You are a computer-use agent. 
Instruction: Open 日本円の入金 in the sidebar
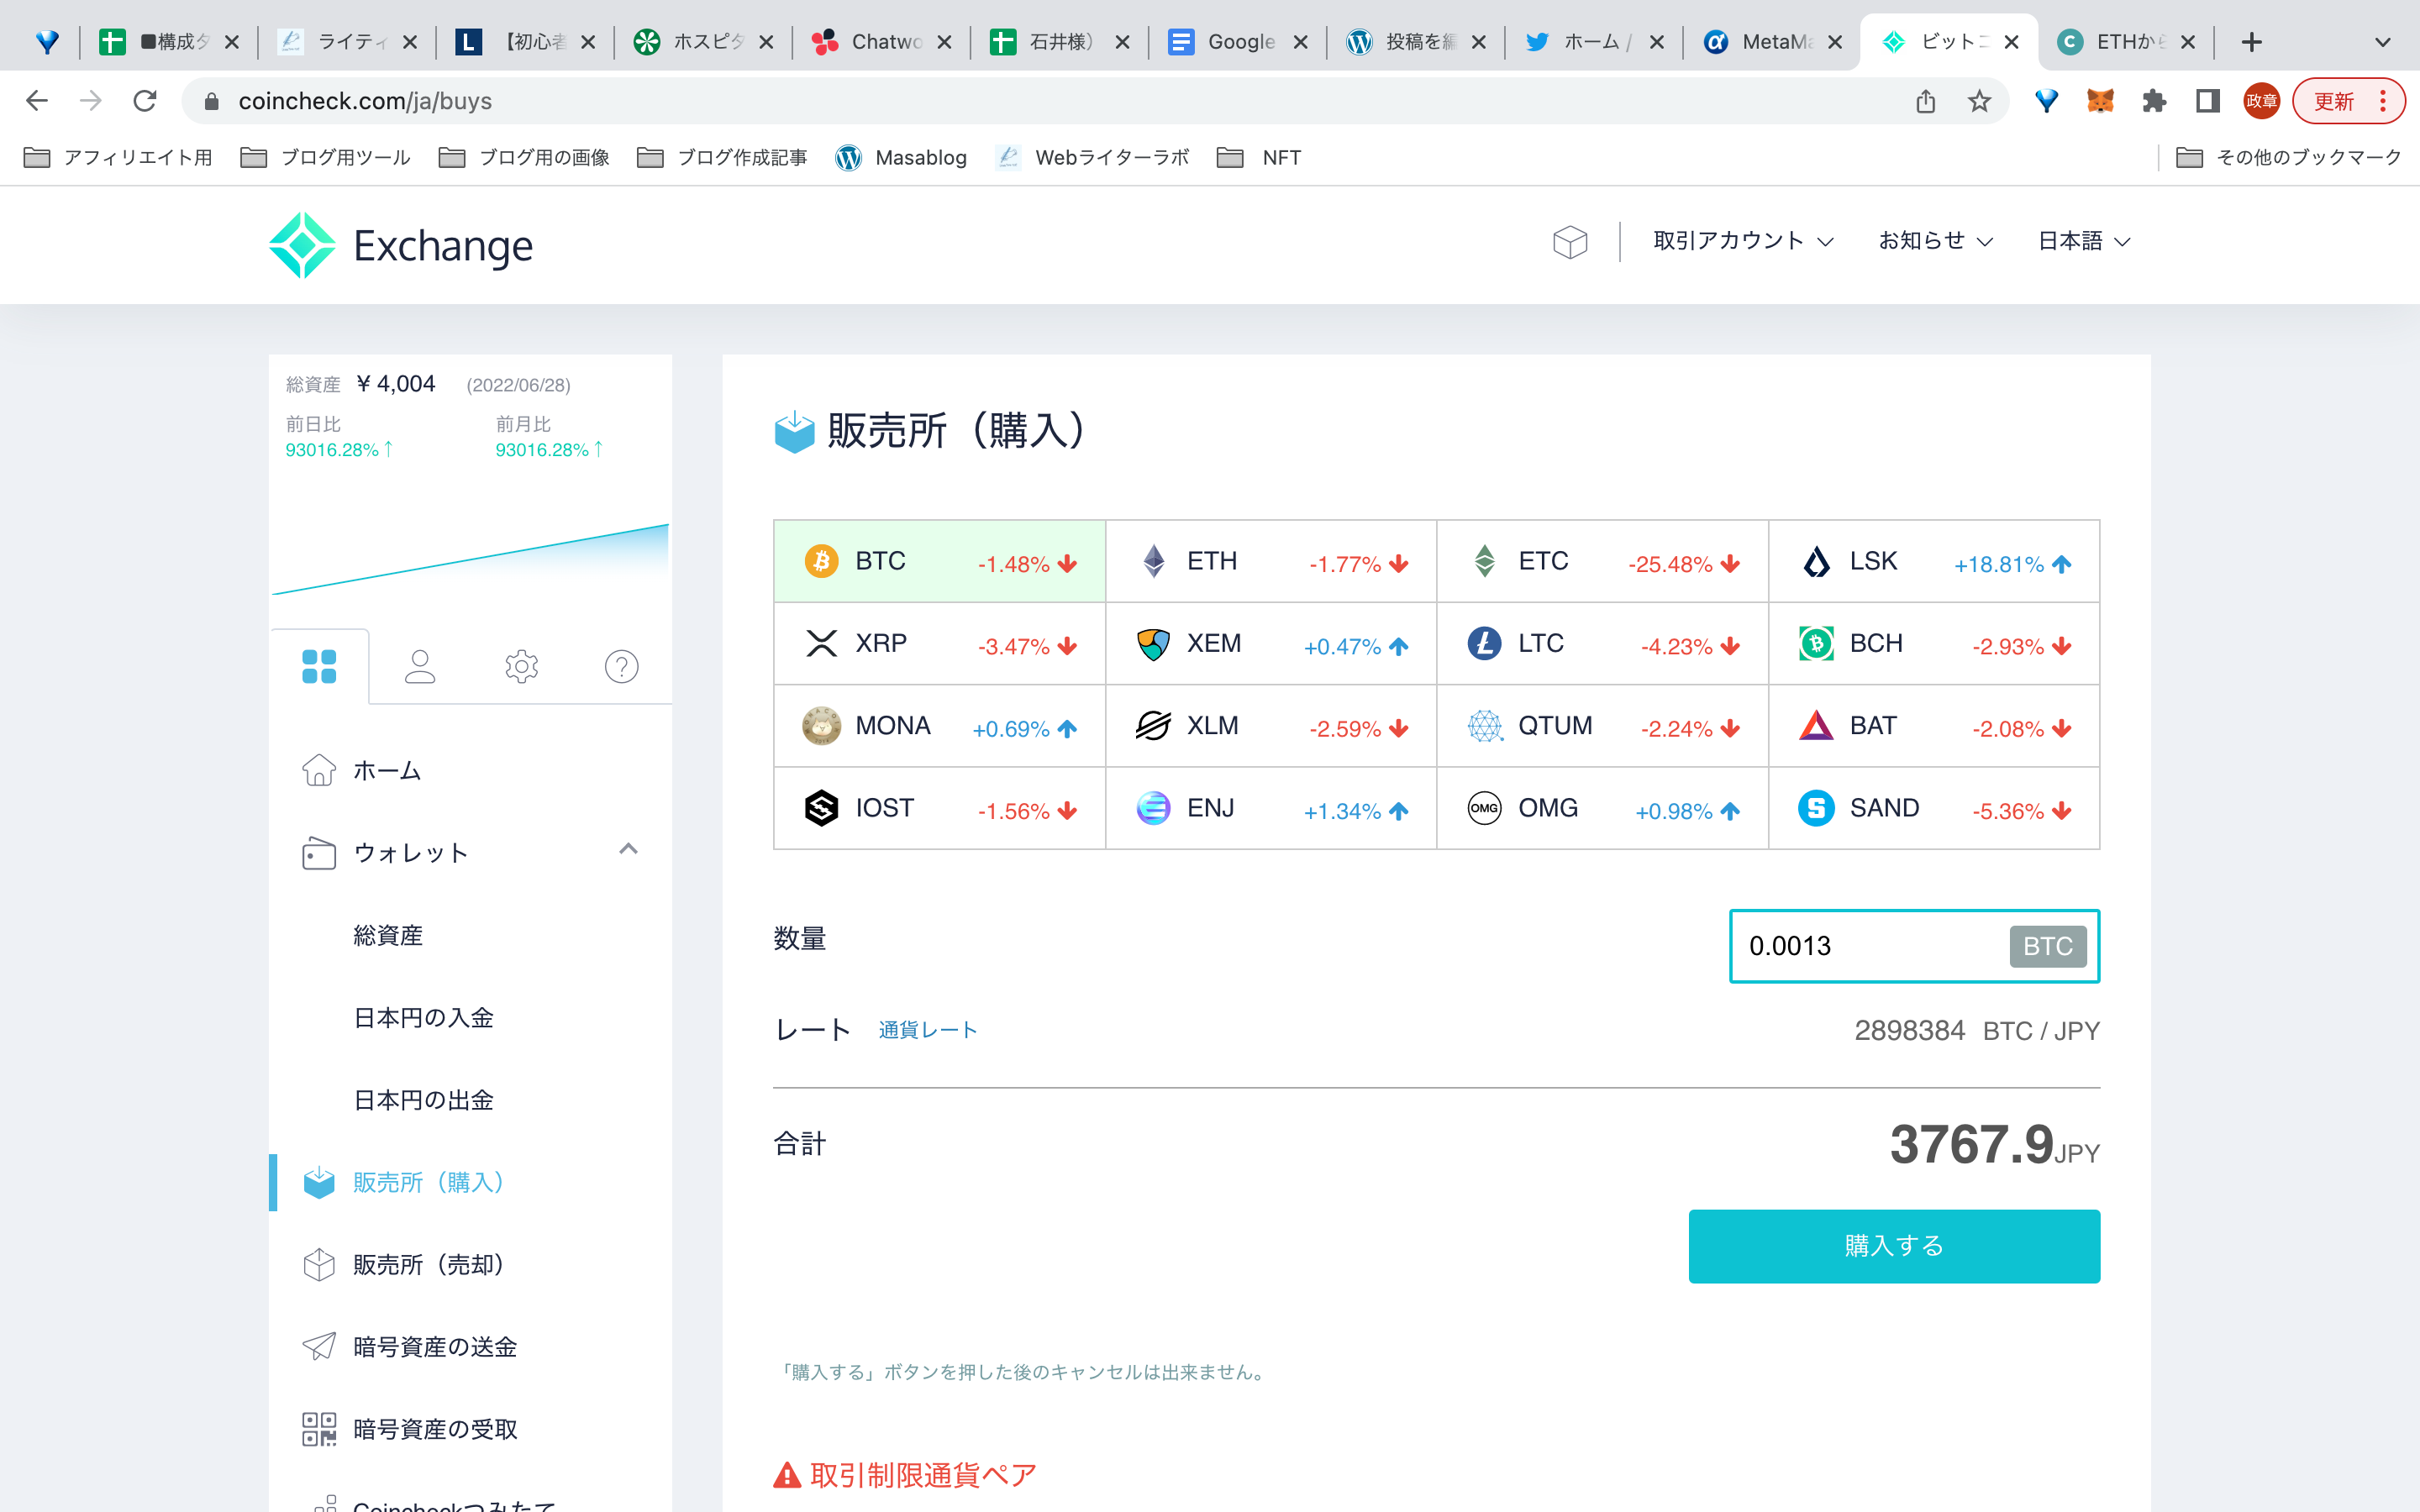(423, 1018)
